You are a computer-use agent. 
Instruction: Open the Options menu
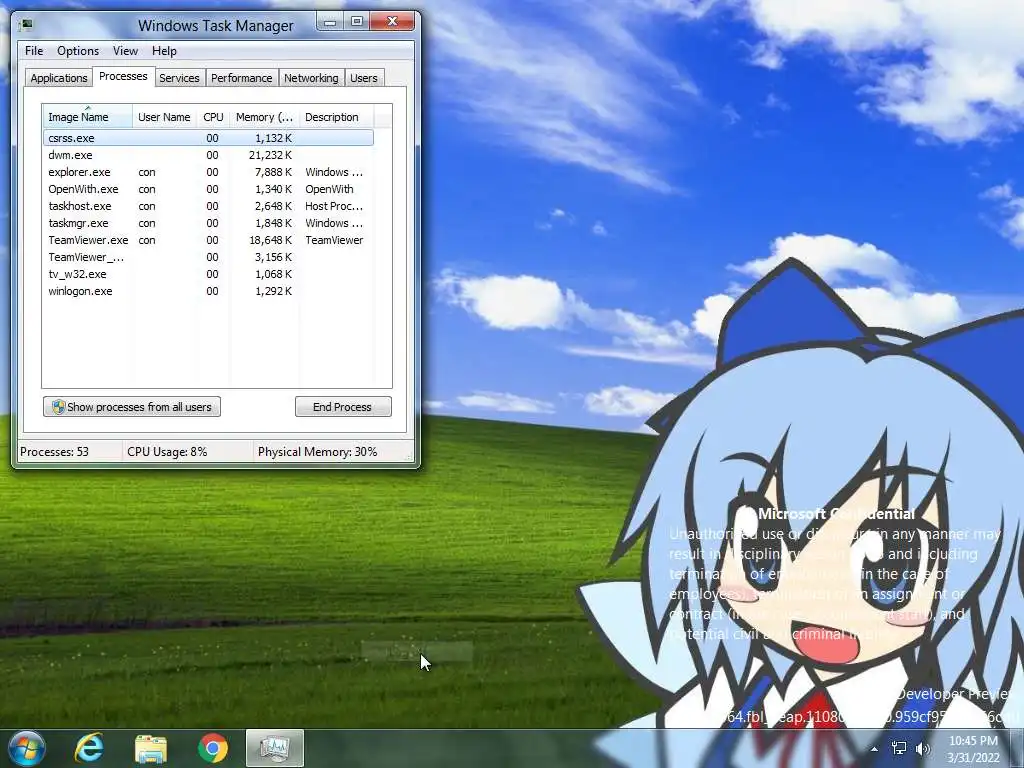pos(78,50)
